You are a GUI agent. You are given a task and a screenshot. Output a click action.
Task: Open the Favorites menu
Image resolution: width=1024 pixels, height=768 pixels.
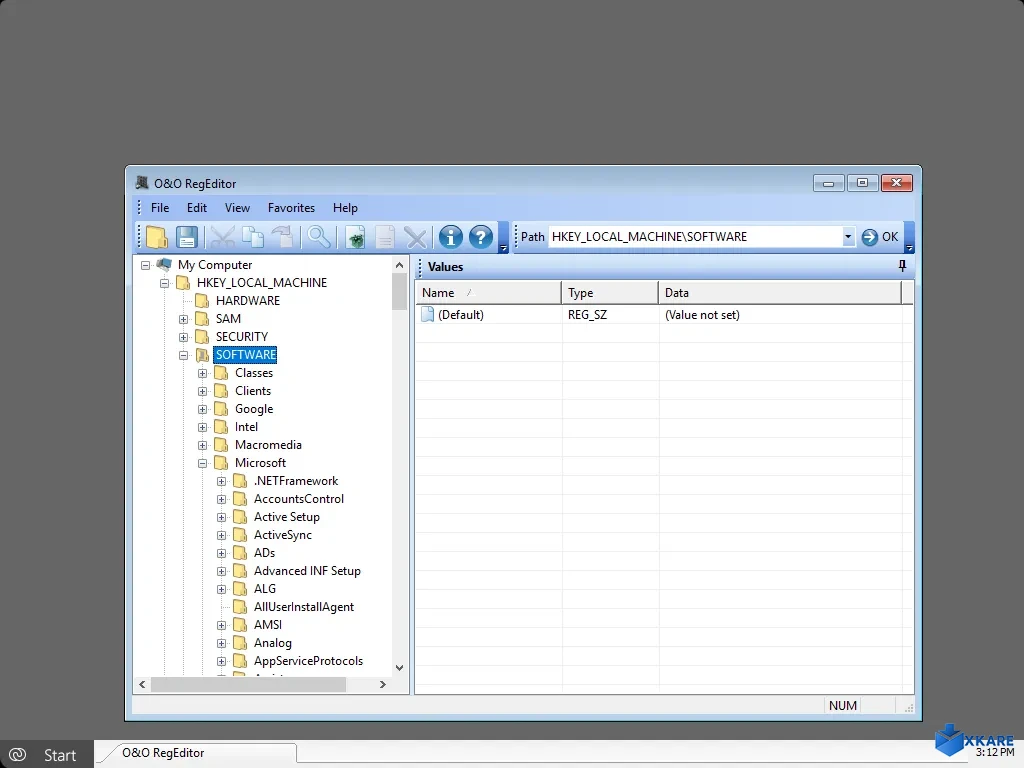click(x=291, y=208)
